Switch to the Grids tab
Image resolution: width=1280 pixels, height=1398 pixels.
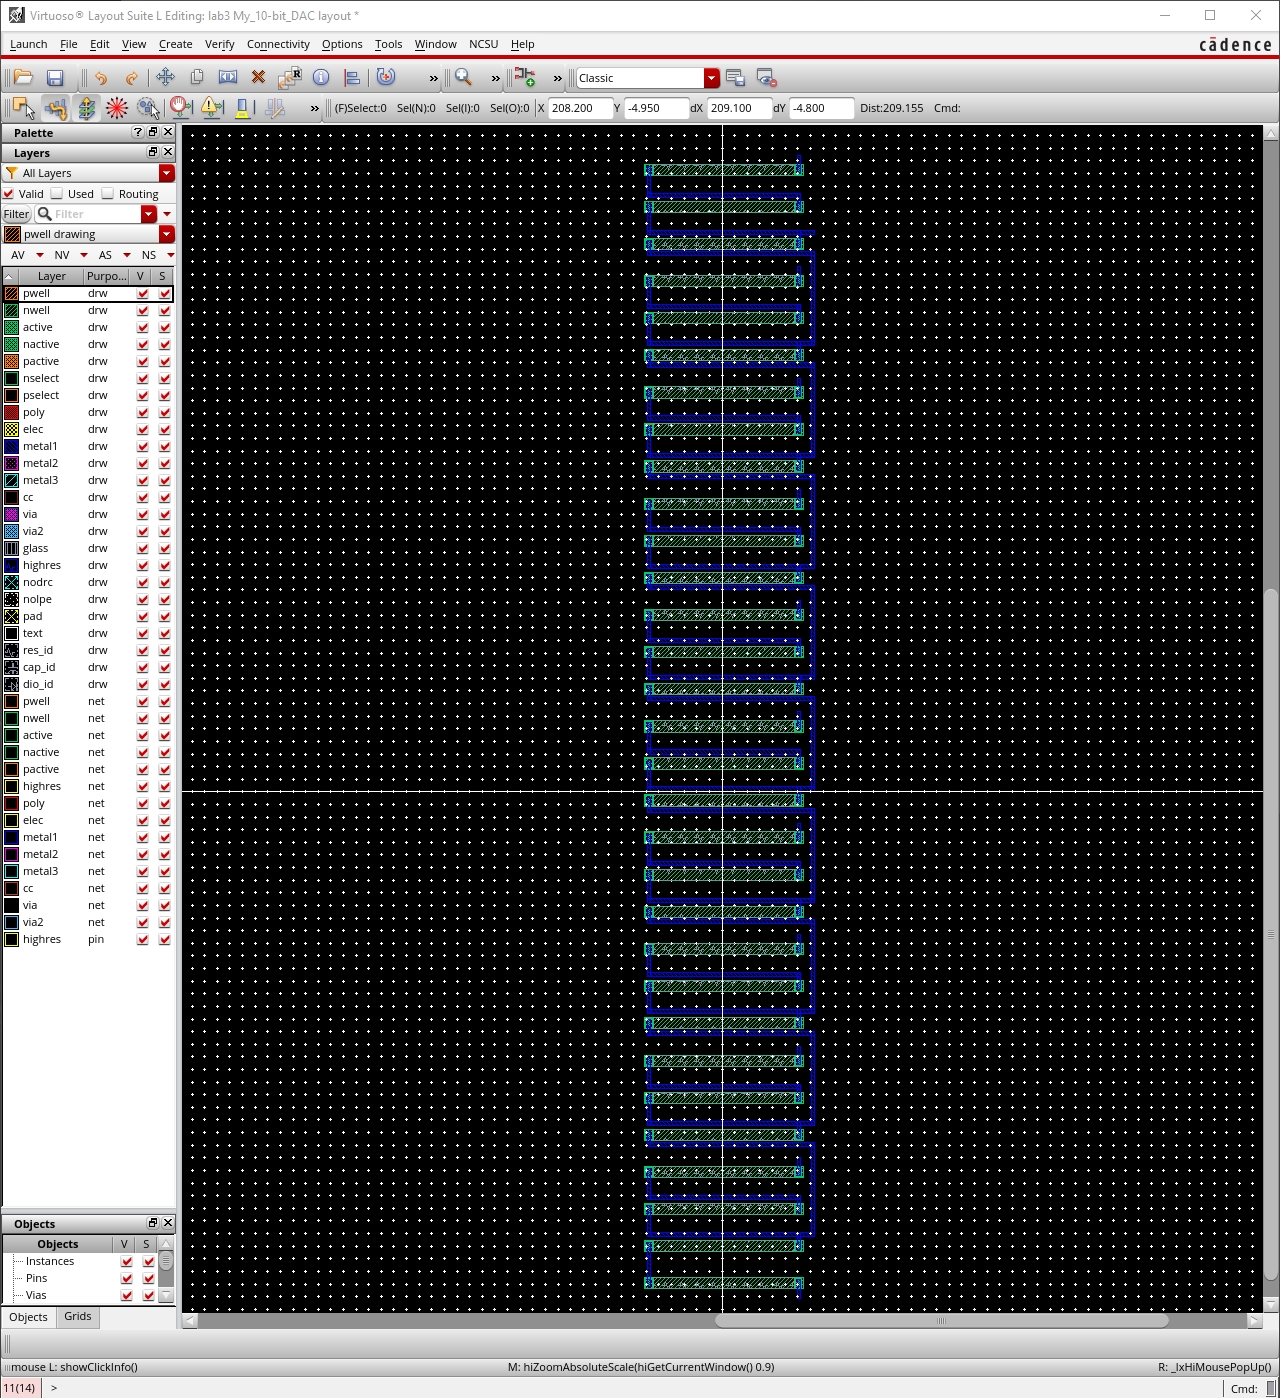coord(77,1316)
